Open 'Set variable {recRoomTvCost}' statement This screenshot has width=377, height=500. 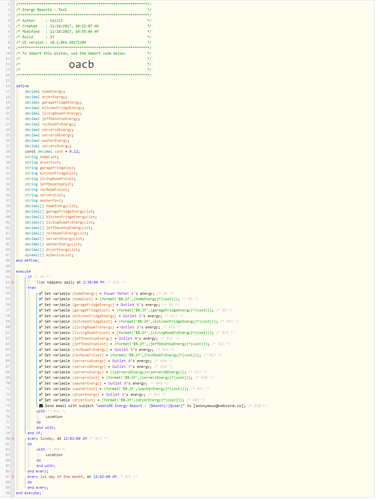coord(120,356)
